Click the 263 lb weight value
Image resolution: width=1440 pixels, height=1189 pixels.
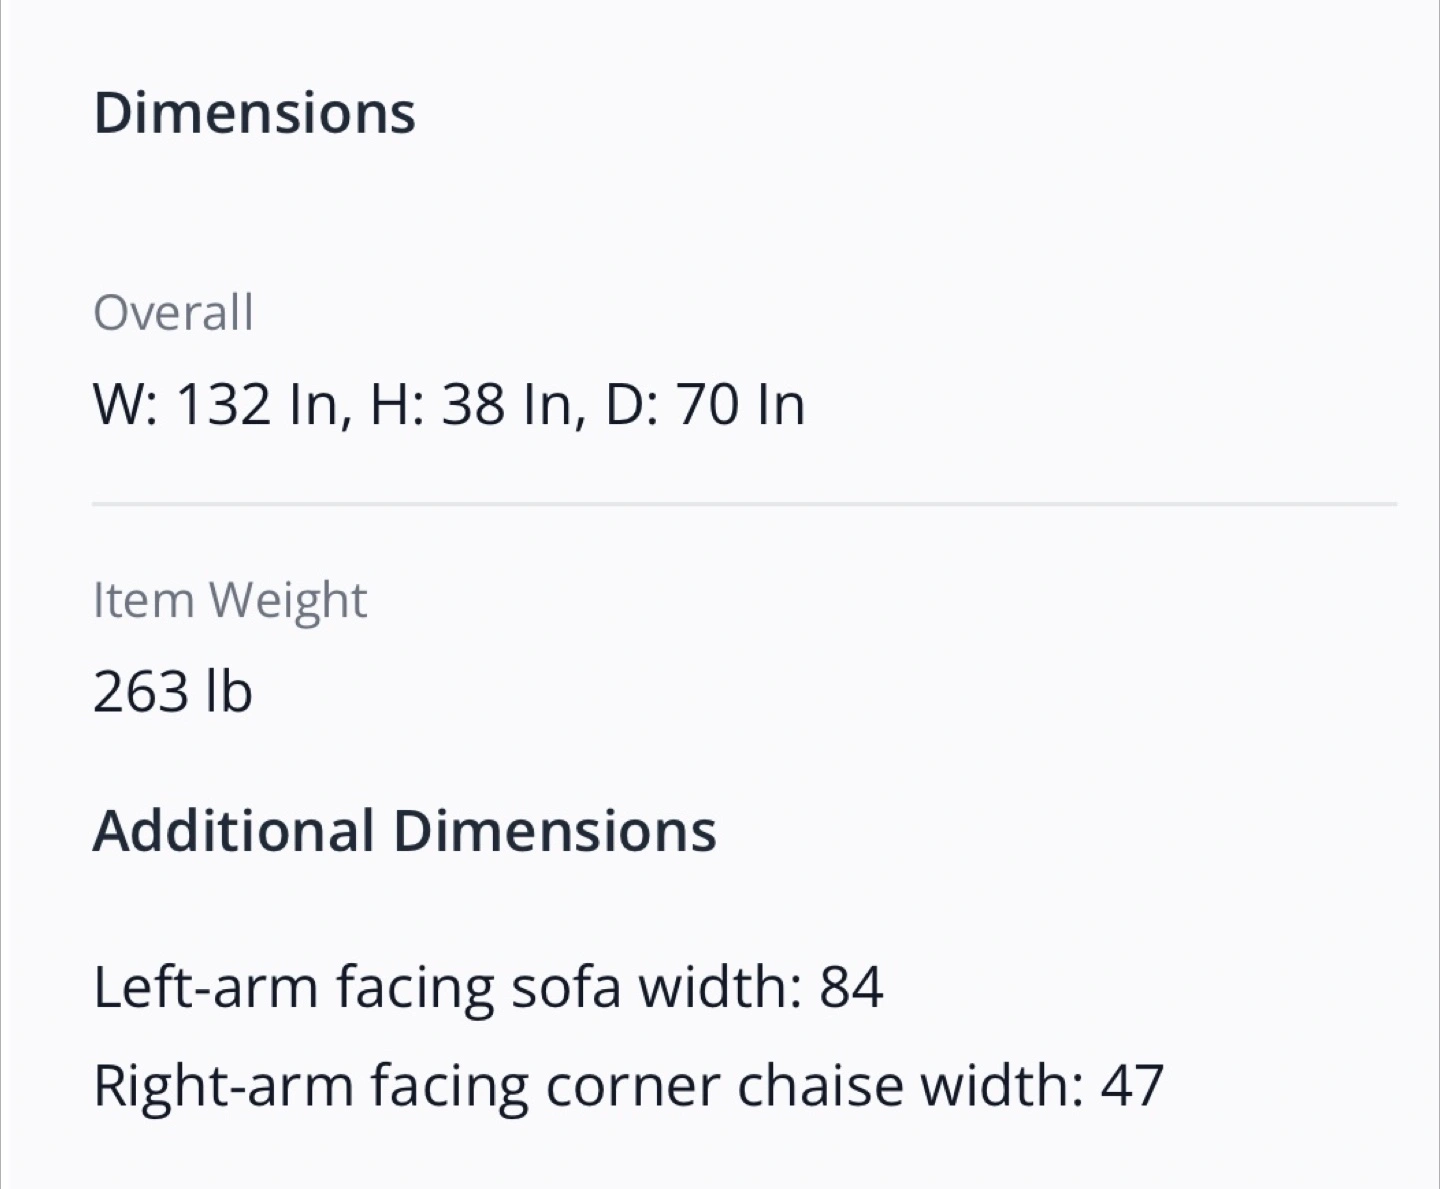(x=172, y=691)
